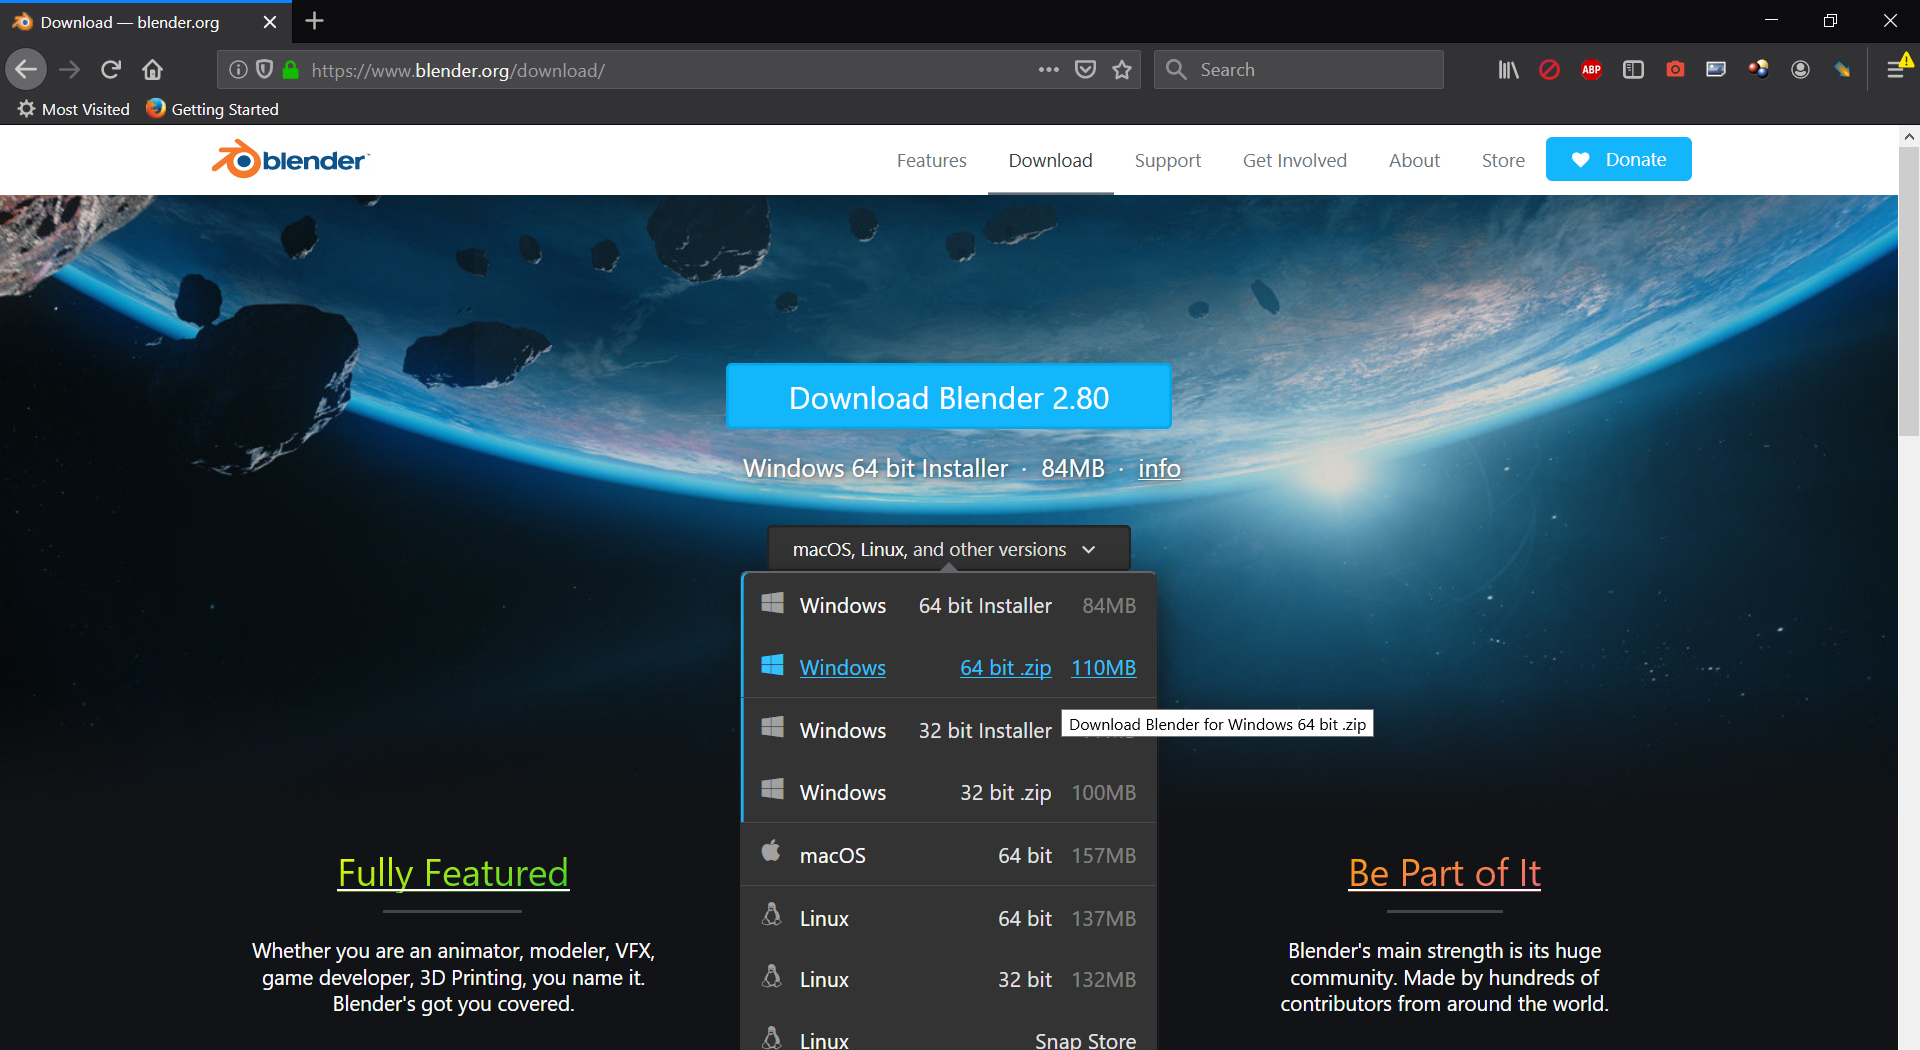Click the browser forward arrow
The height and width of the screenshot is (1050, 1920).
click(x=69, y=70)
